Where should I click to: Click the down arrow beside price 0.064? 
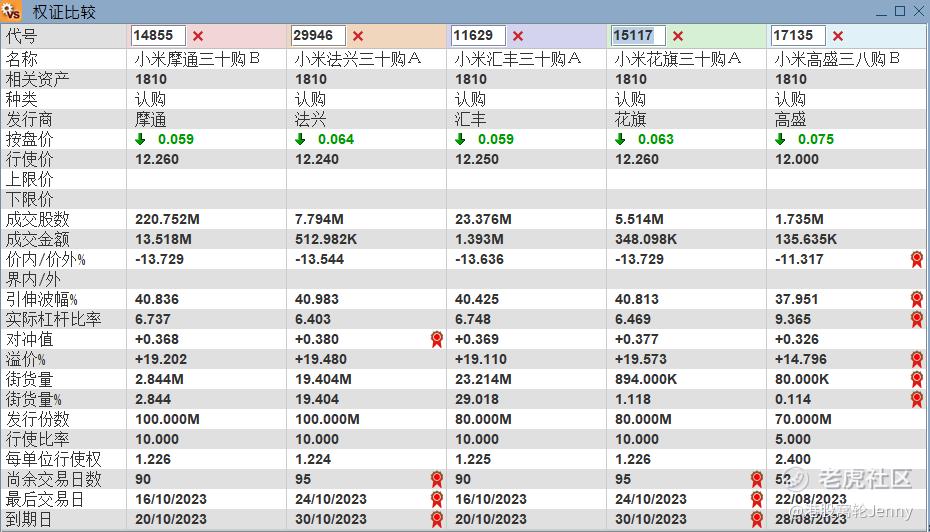[301, 139]
